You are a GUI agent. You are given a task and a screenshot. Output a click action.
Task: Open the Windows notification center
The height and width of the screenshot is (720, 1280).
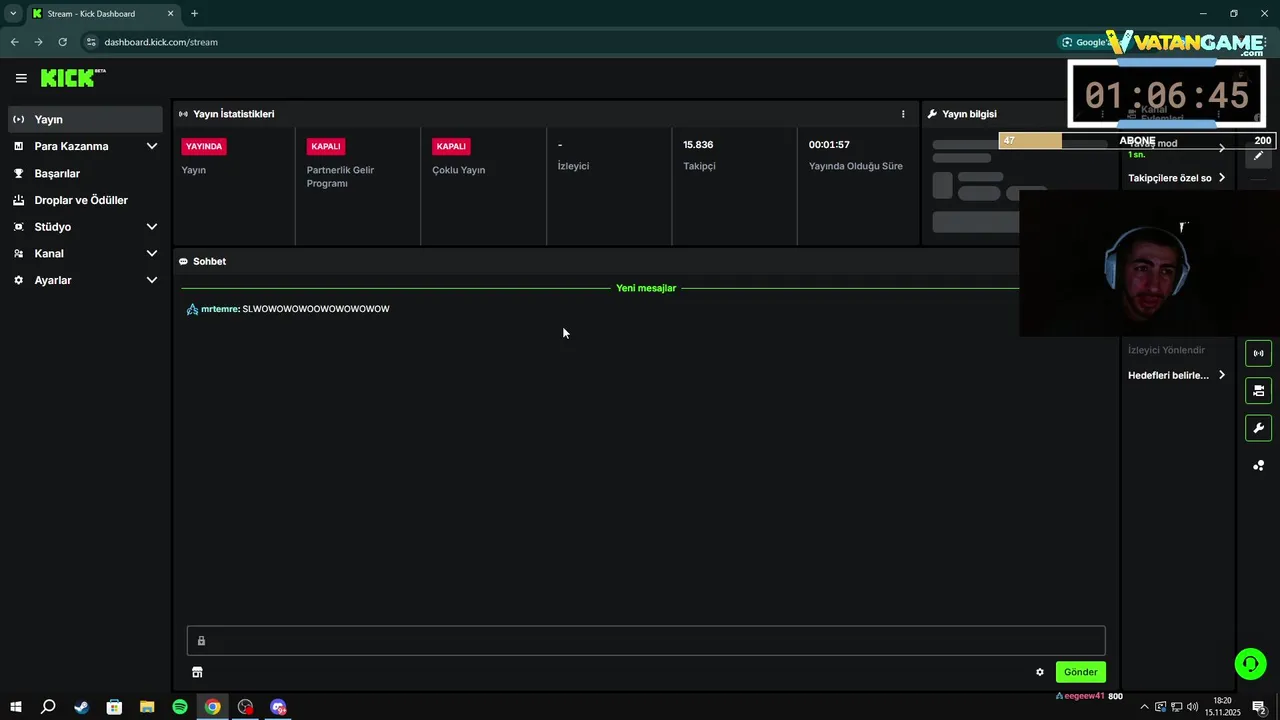pos(1260,707)
